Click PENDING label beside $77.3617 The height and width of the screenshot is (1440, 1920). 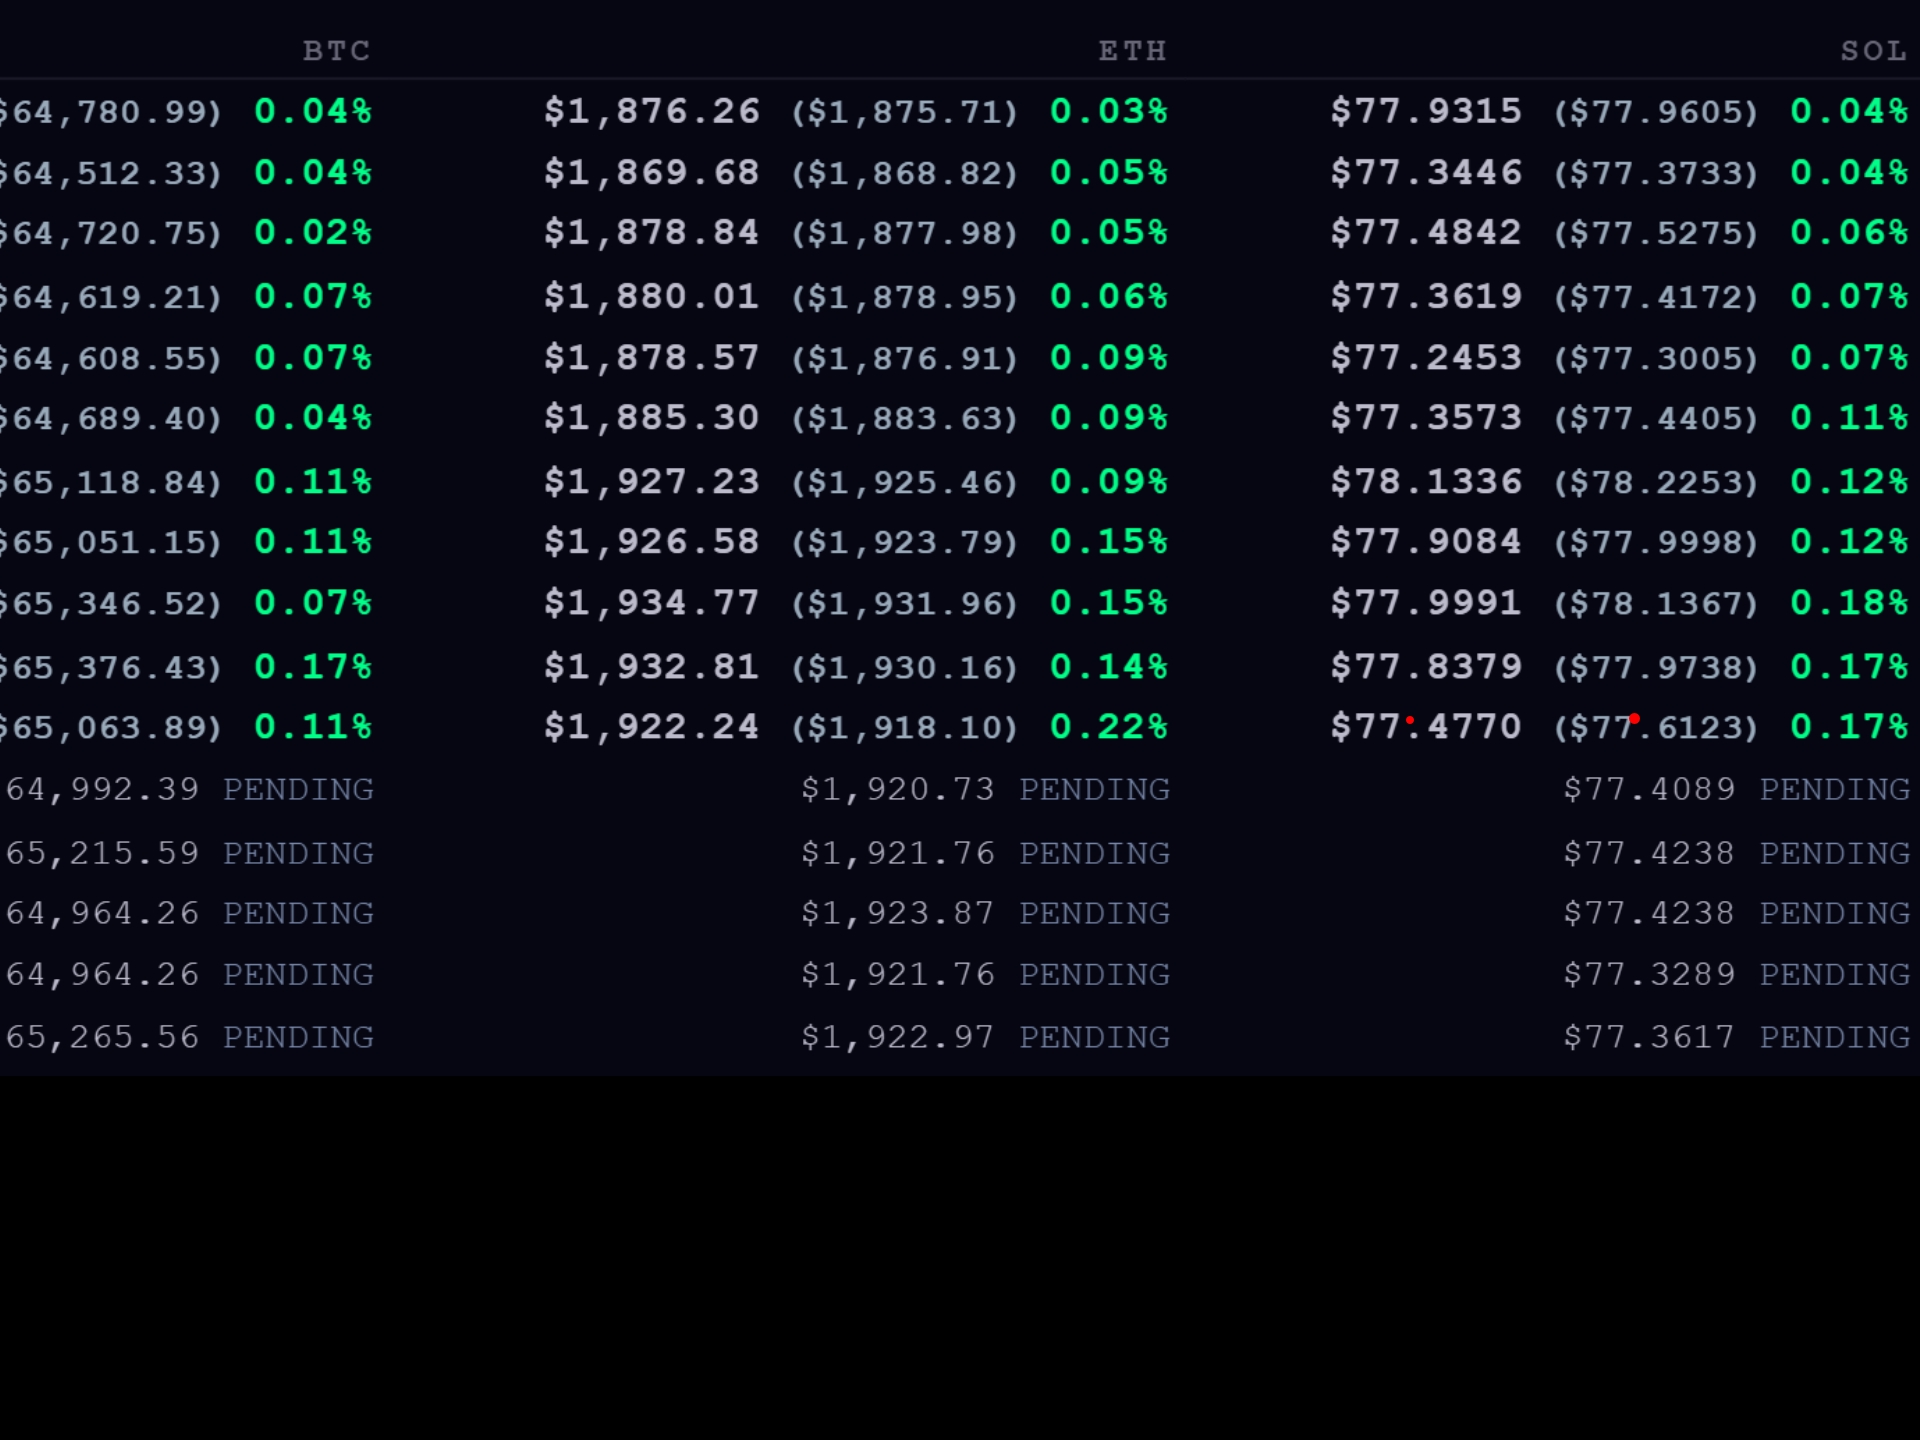click(1835, 1037)
